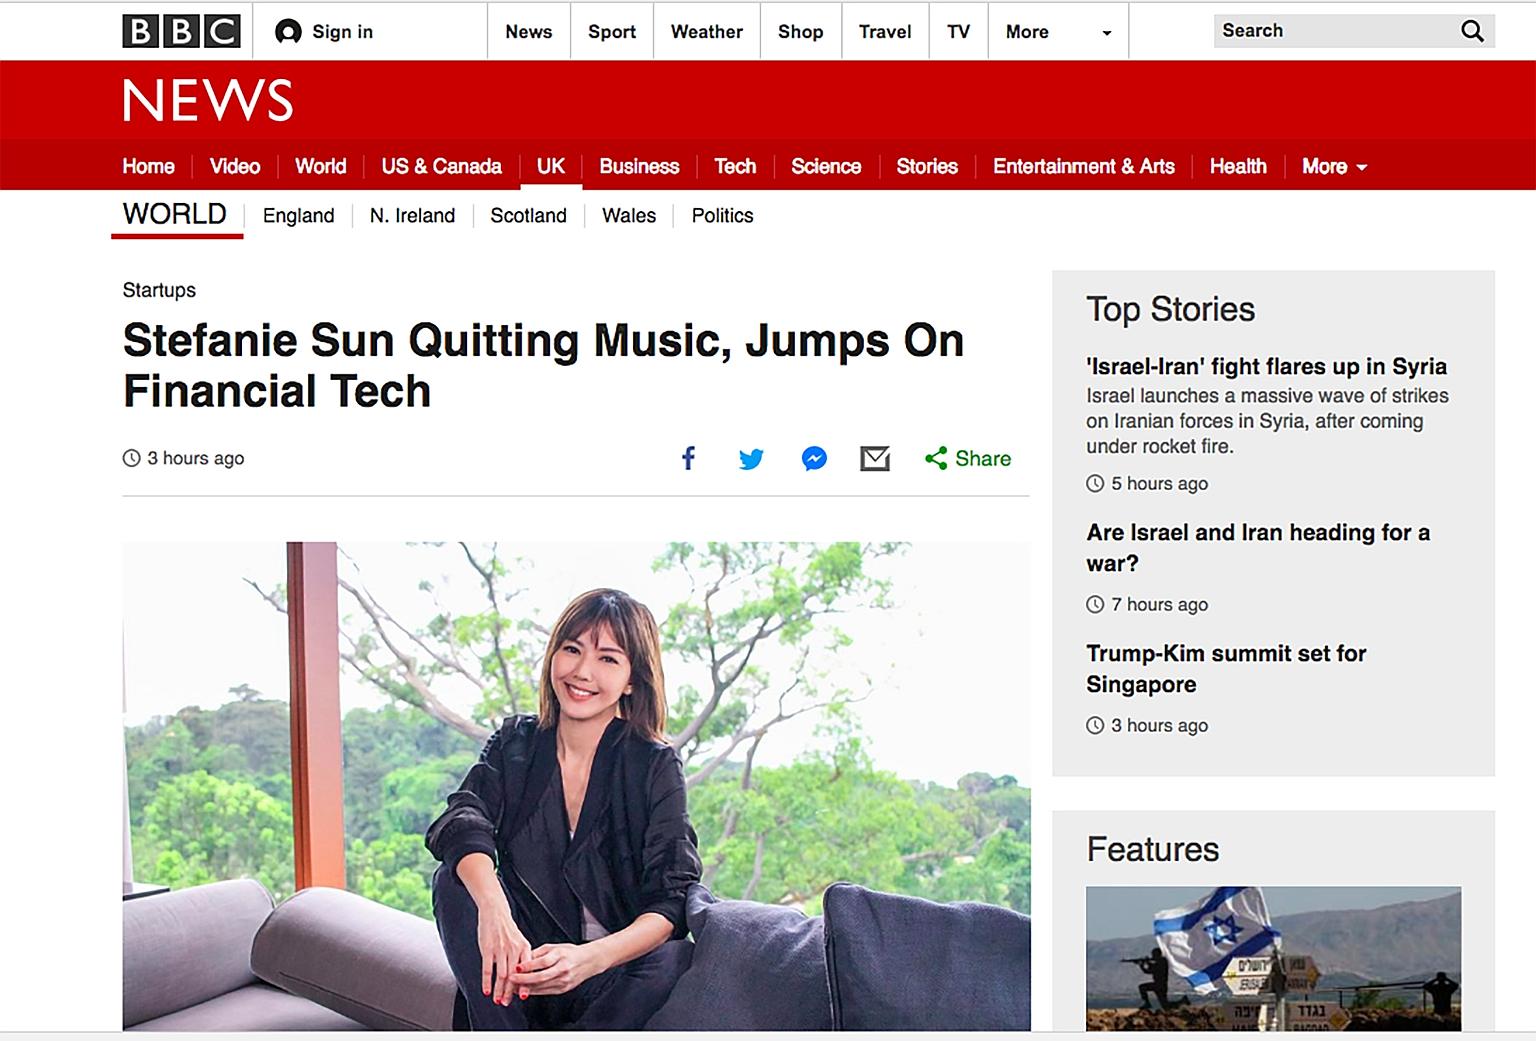Click the clock icon next to 3 hours ago
Screen dimensions: 1536x1041
(131, 458)
